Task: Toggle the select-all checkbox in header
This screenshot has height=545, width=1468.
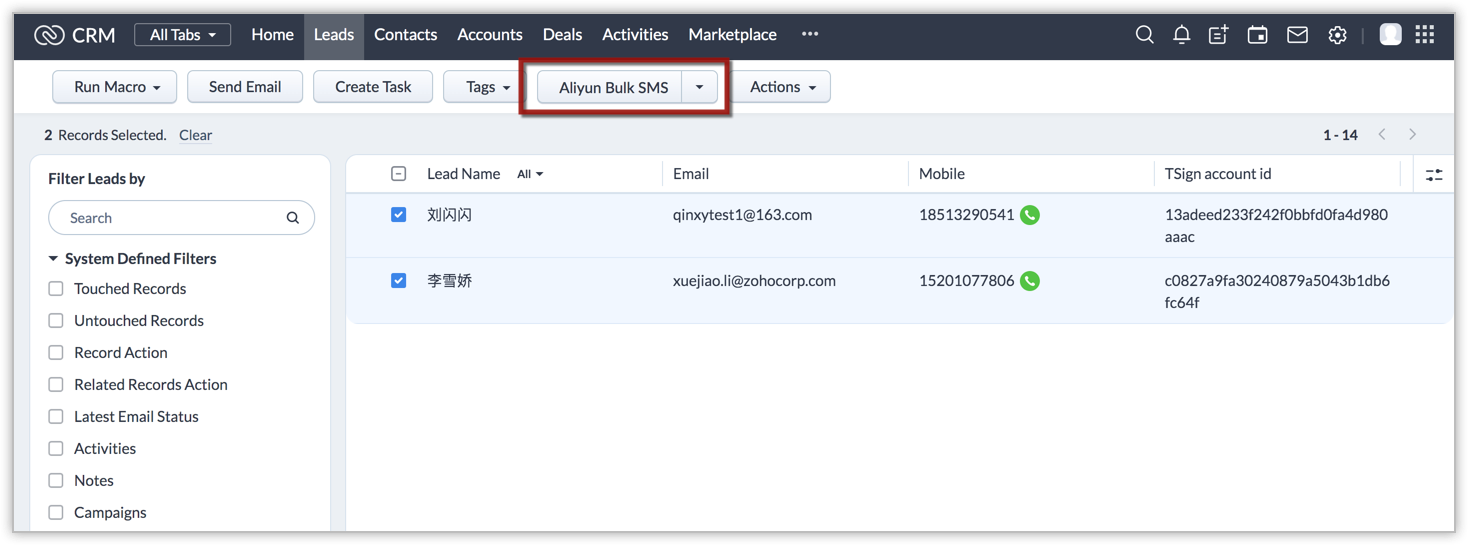Action: tap(398, 174)
